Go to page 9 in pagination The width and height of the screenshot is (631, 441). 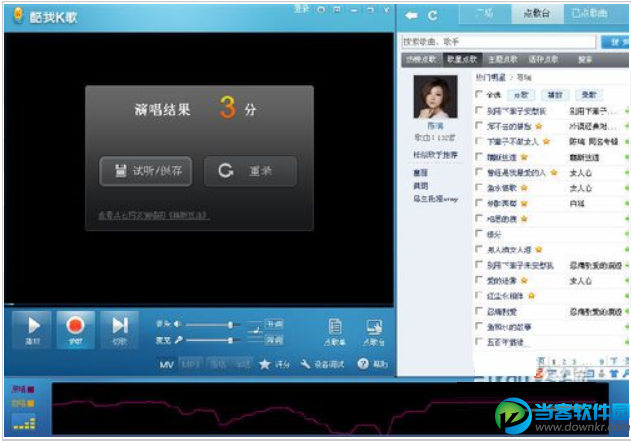point(602,362)
